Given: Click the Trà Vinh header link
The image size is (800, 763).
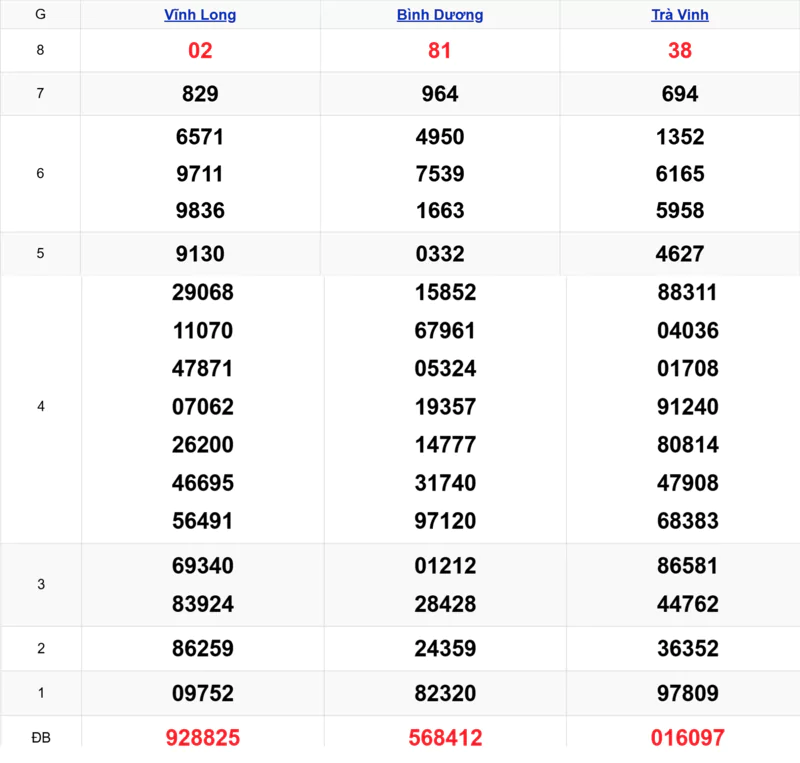Looking at the screenshot, I should [679, 15].
